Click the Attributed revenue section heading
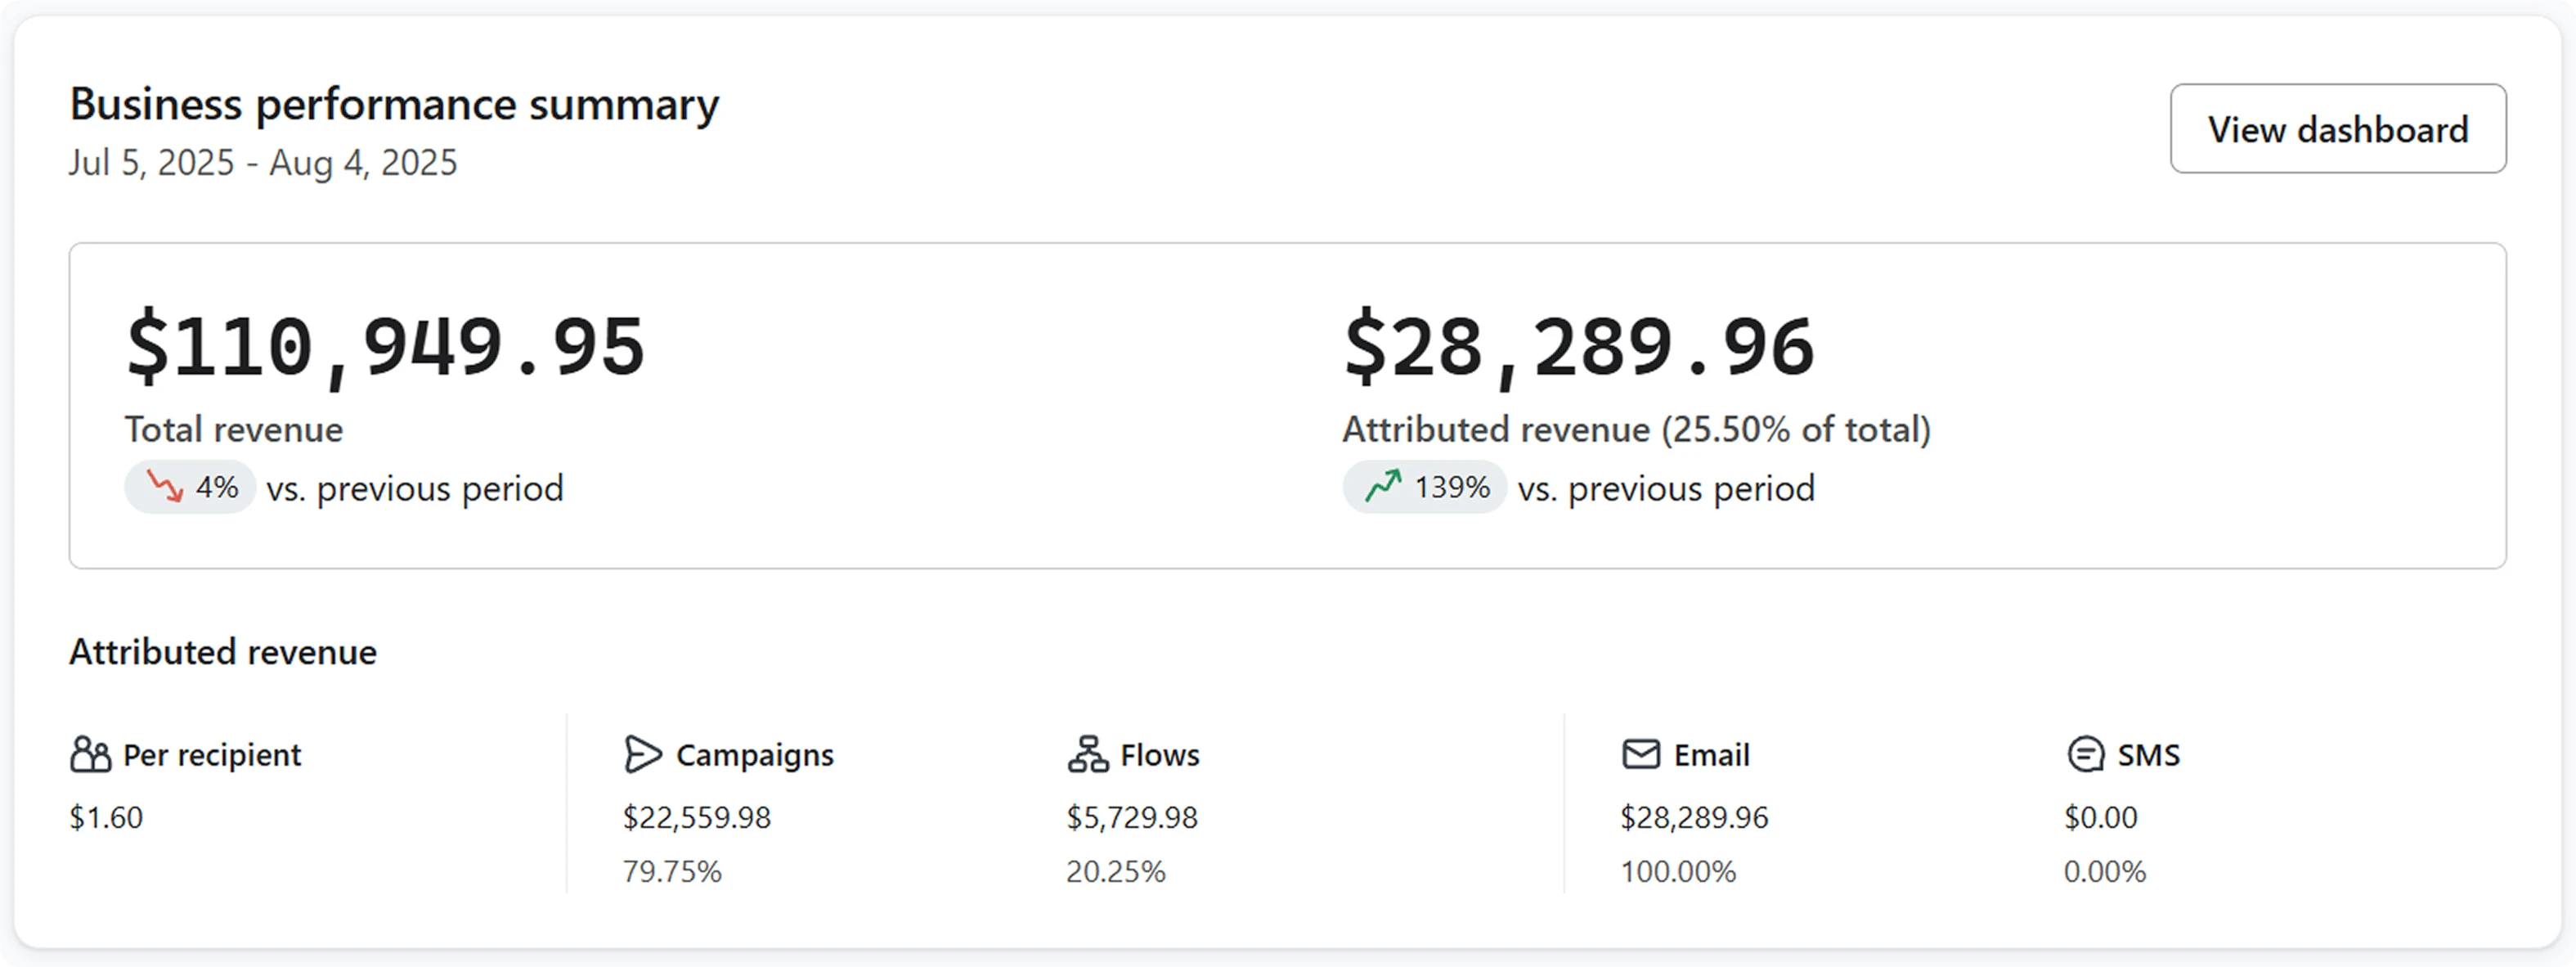Image resolution: width=2576 pixels, height=967 pixels. [x=223, y=652]
